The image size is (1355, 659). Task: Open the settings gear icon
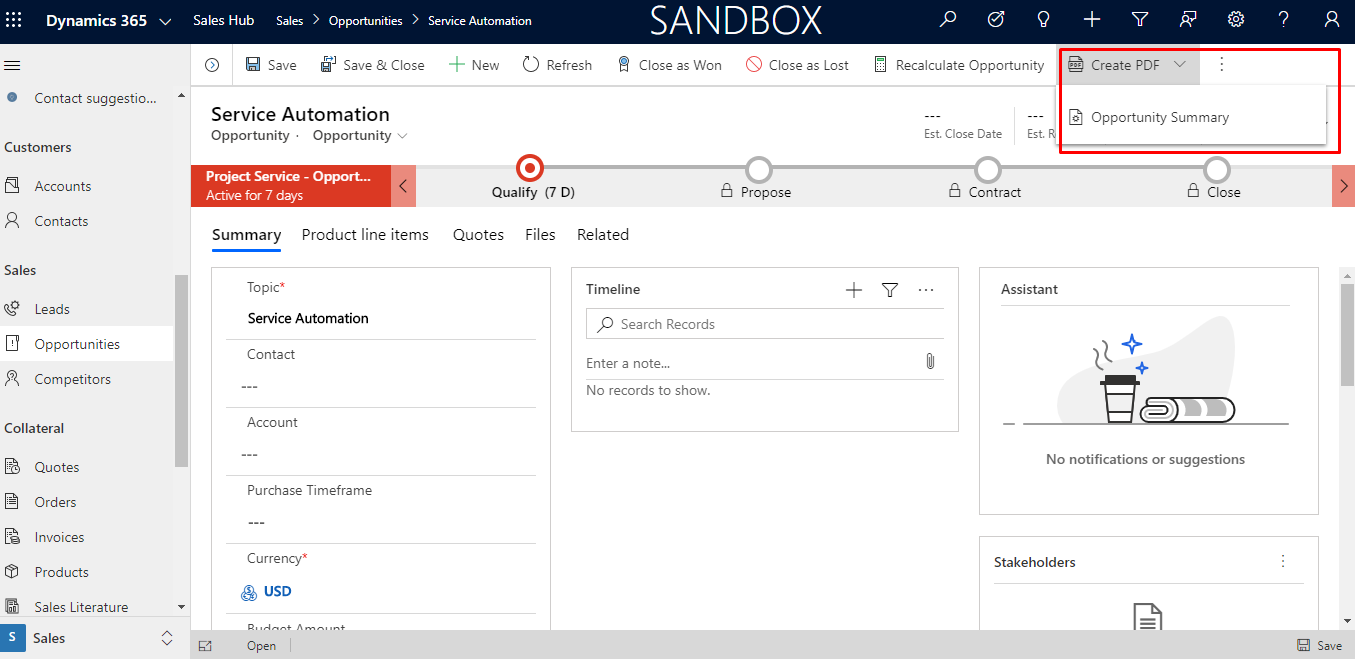click(x=1236, y=19)
